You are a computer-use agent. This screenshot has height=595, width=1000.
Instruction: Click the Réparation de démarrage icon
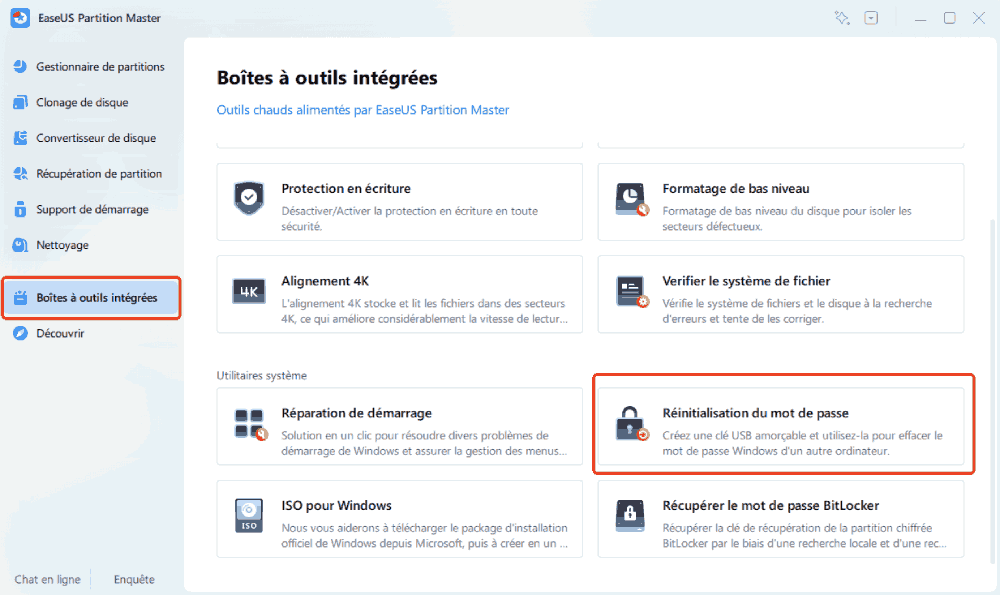(250, 424)
